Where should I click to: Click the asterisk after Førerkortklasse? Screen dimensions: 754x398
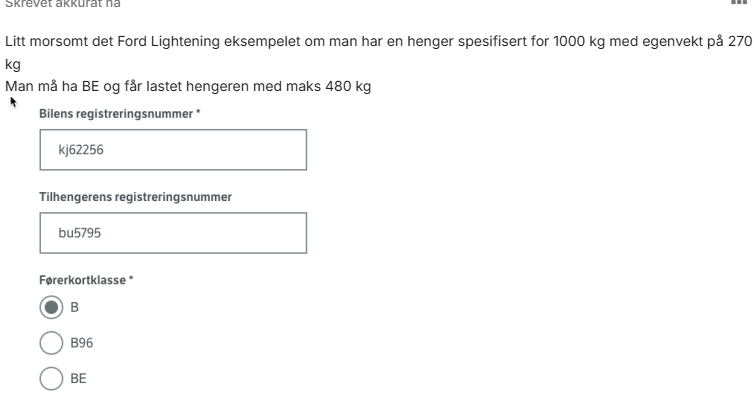(131, 278)
